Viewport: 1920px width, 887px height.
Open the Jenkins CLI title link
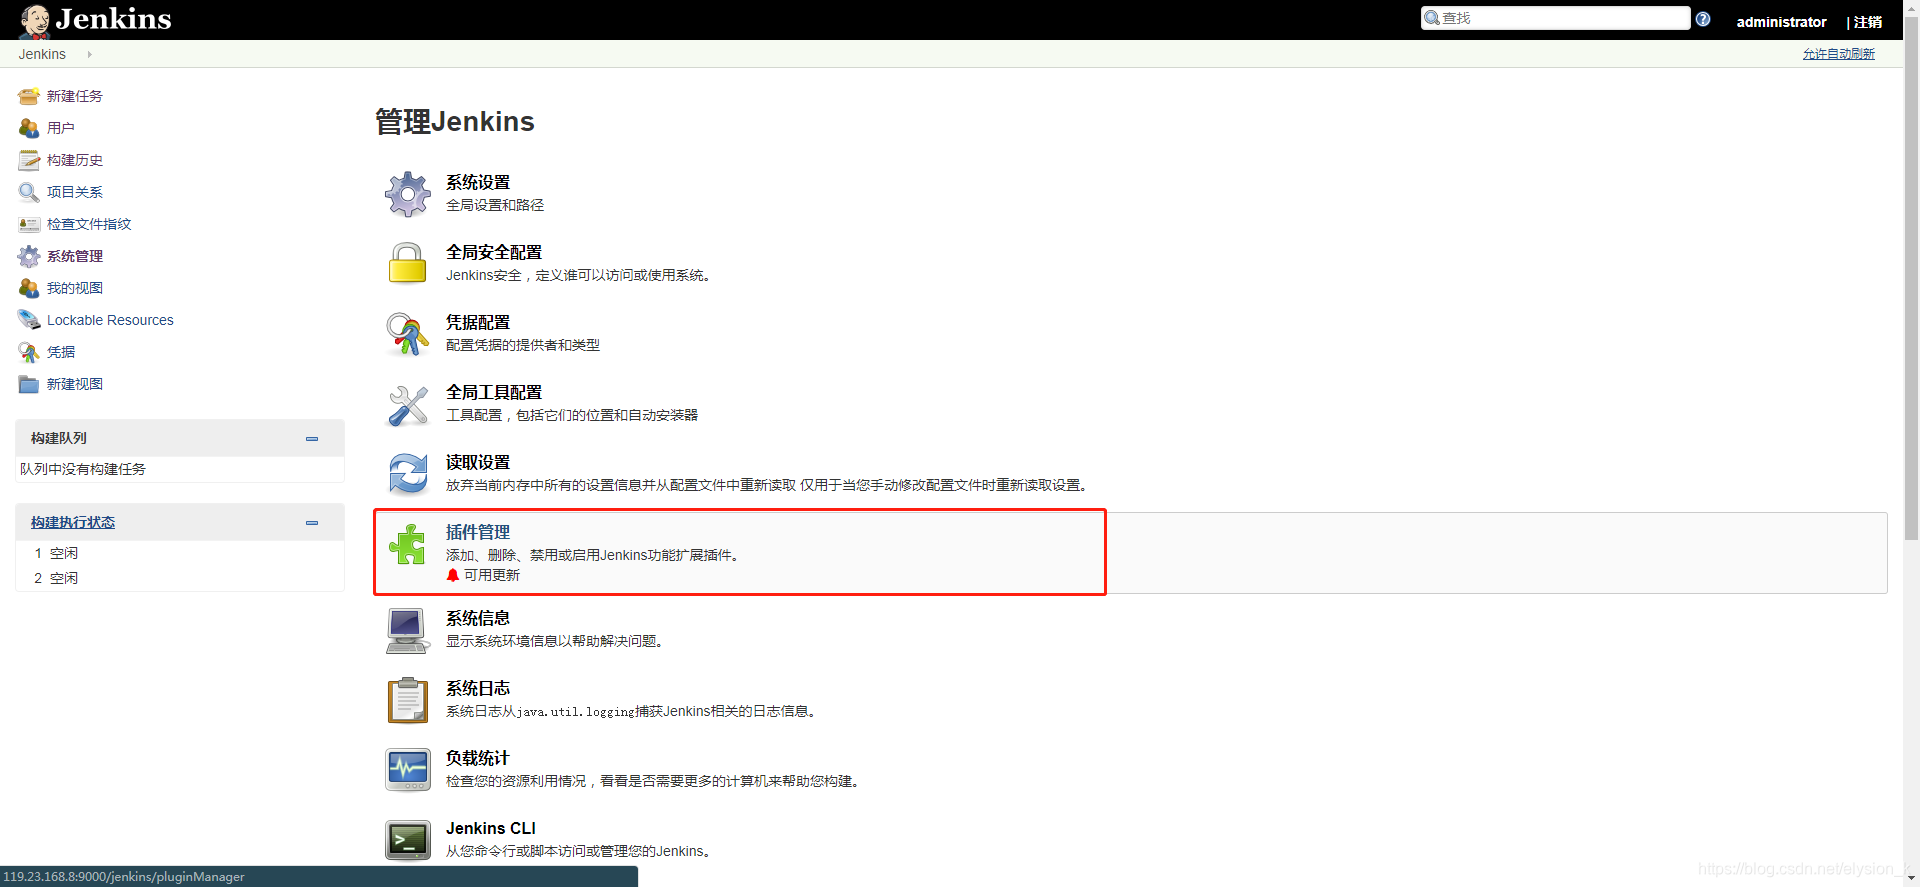tap(491, 828)
